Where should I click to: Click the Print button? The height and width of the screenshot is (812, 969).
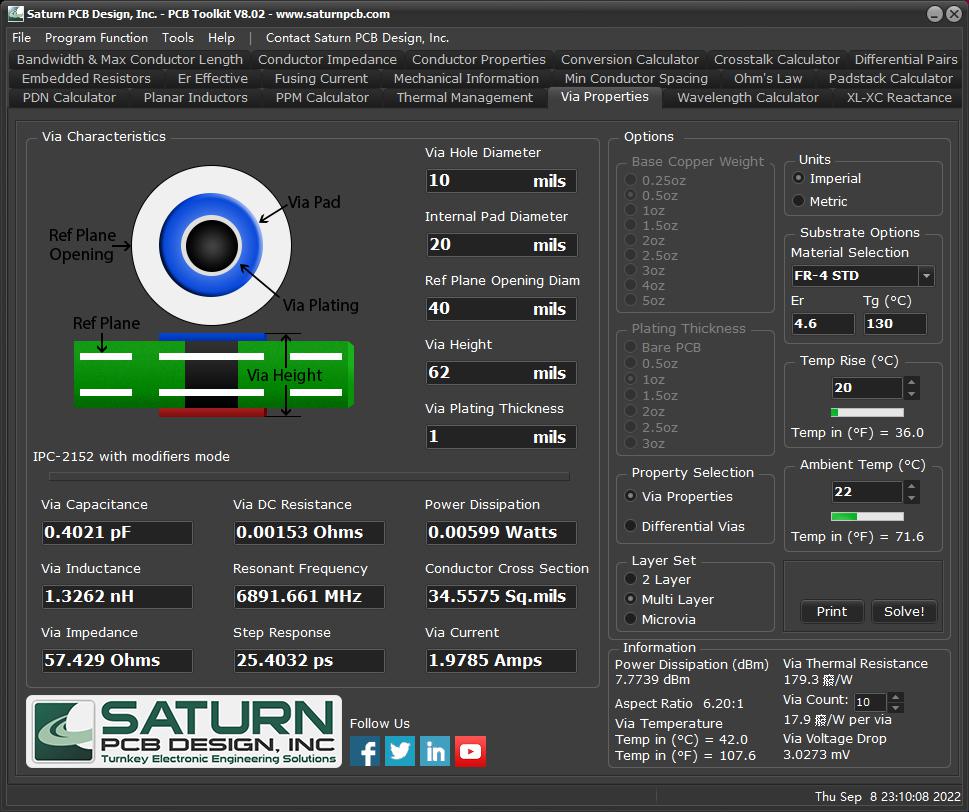click(x=831, y=611)
